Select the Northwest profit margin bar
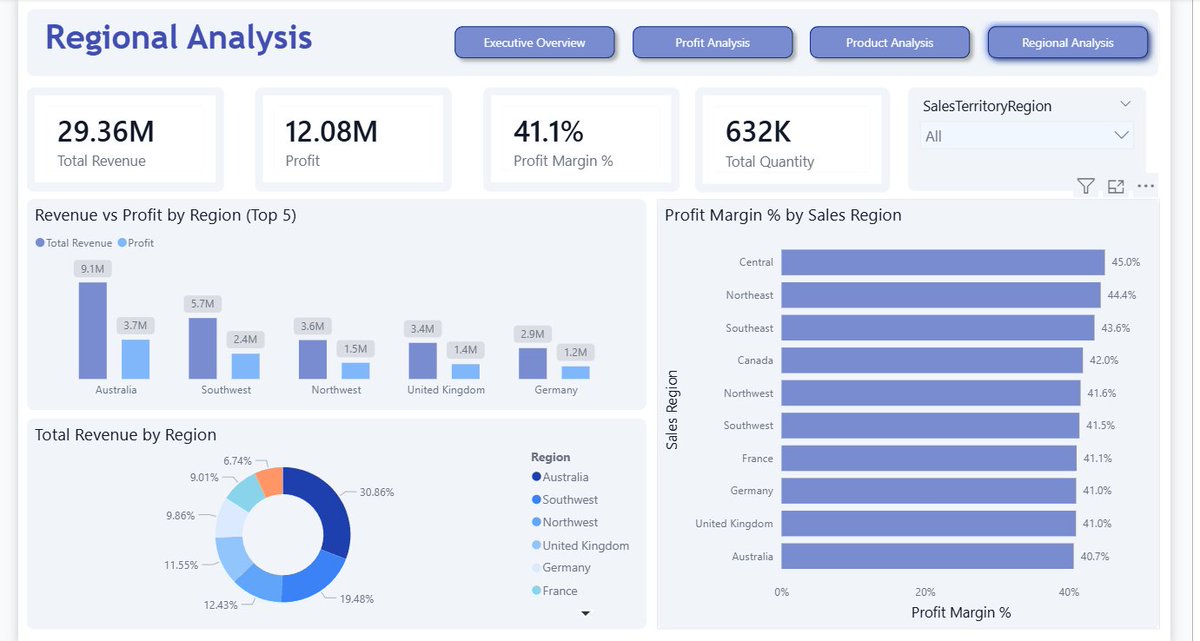Image resolution: width=1200 pixels, height=641 pixels. [930, 393]
